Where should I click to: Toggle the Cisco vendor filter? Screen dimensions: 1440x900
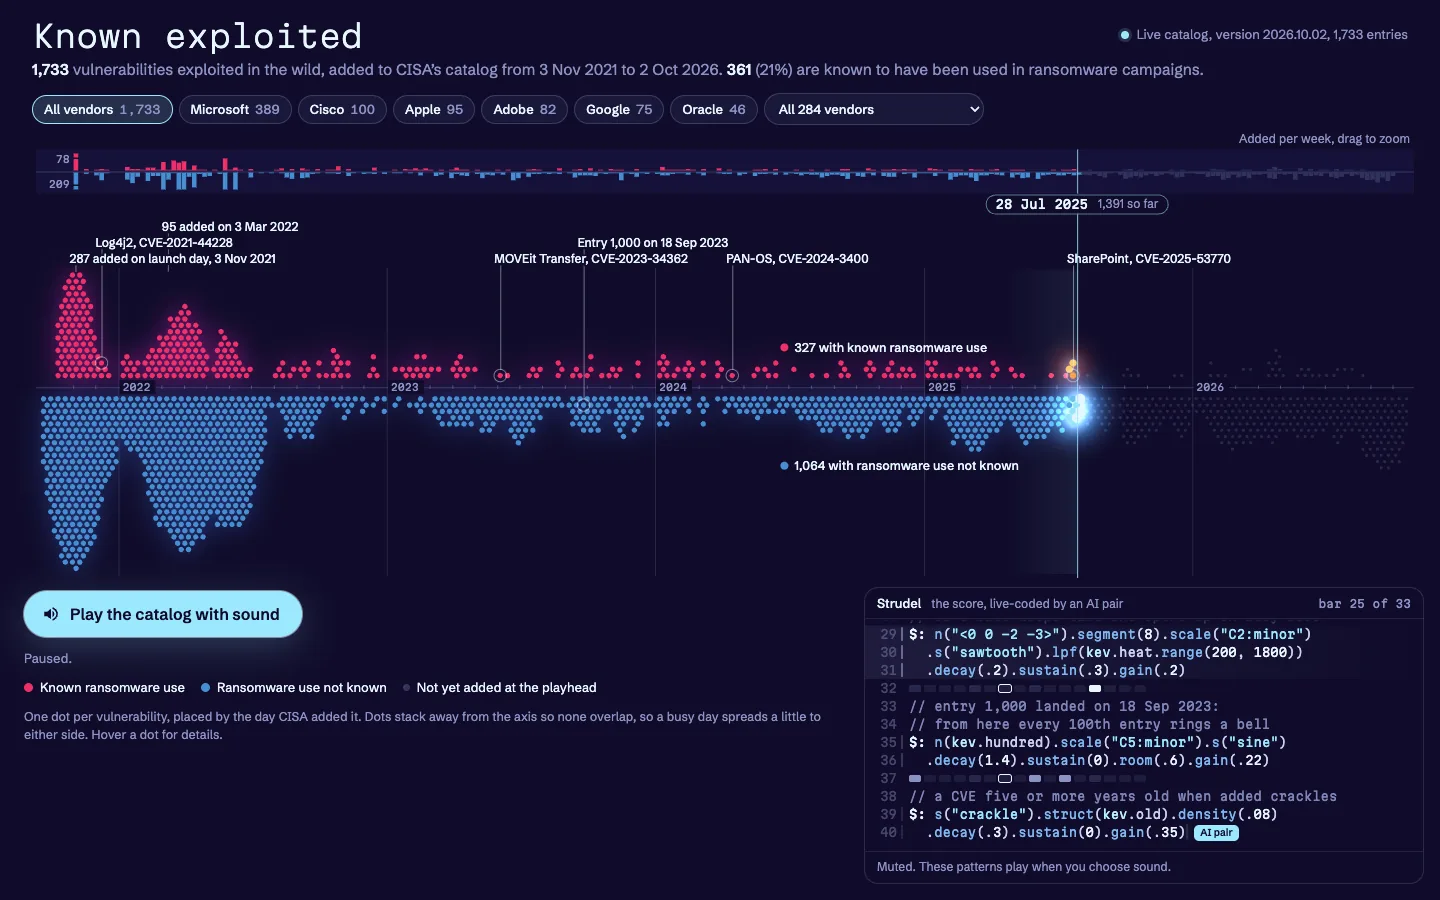coord(342,110)
